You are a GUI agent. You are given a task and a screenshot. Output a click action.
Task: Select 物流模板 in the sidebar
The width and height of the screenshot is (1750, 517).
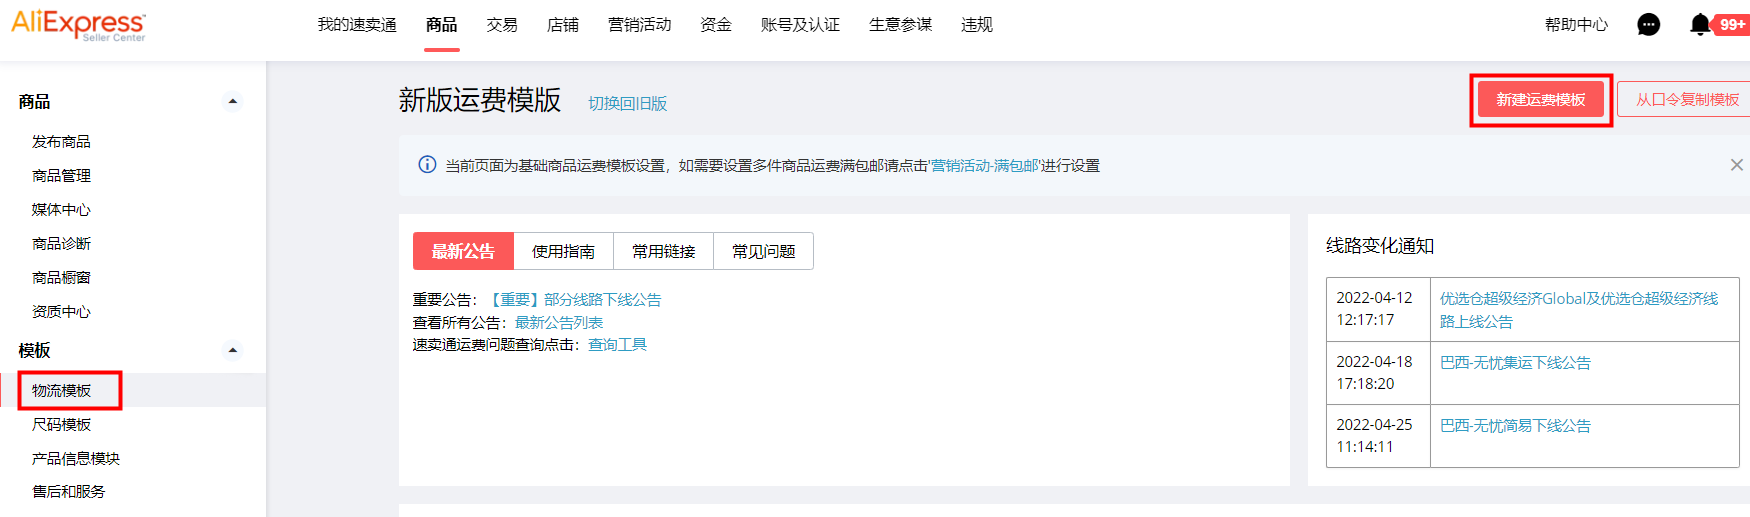[62, 390]
